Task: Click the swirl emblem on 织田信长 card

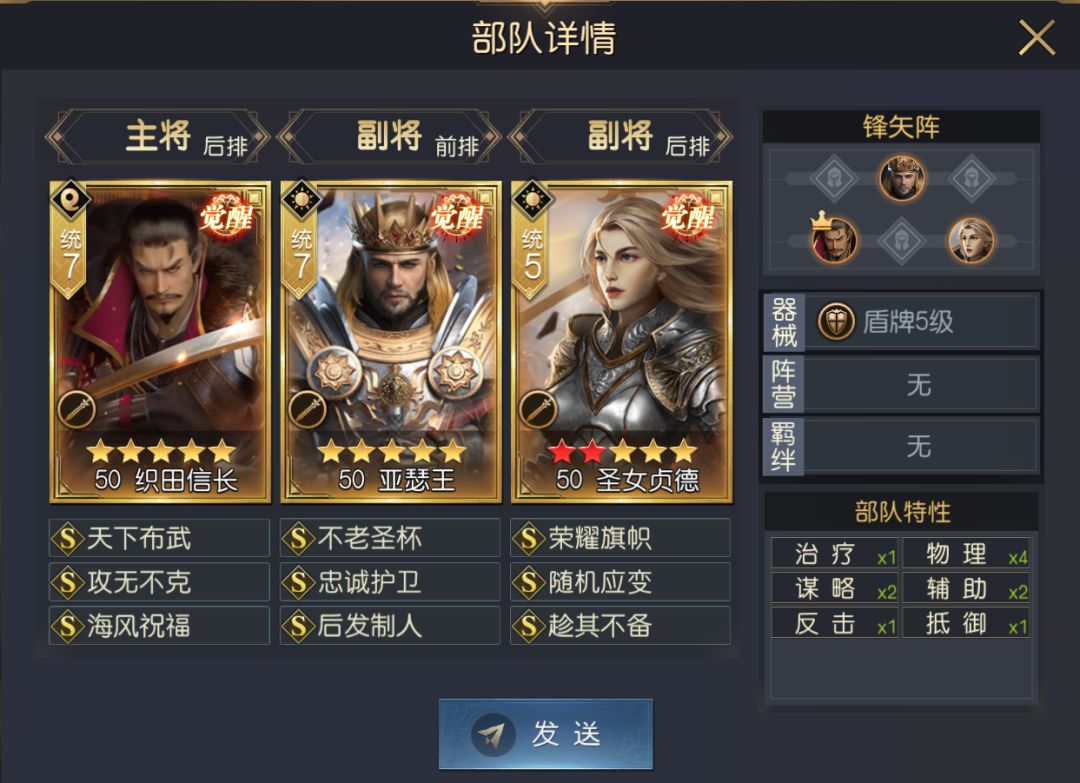Action: (x=70, y=200)
